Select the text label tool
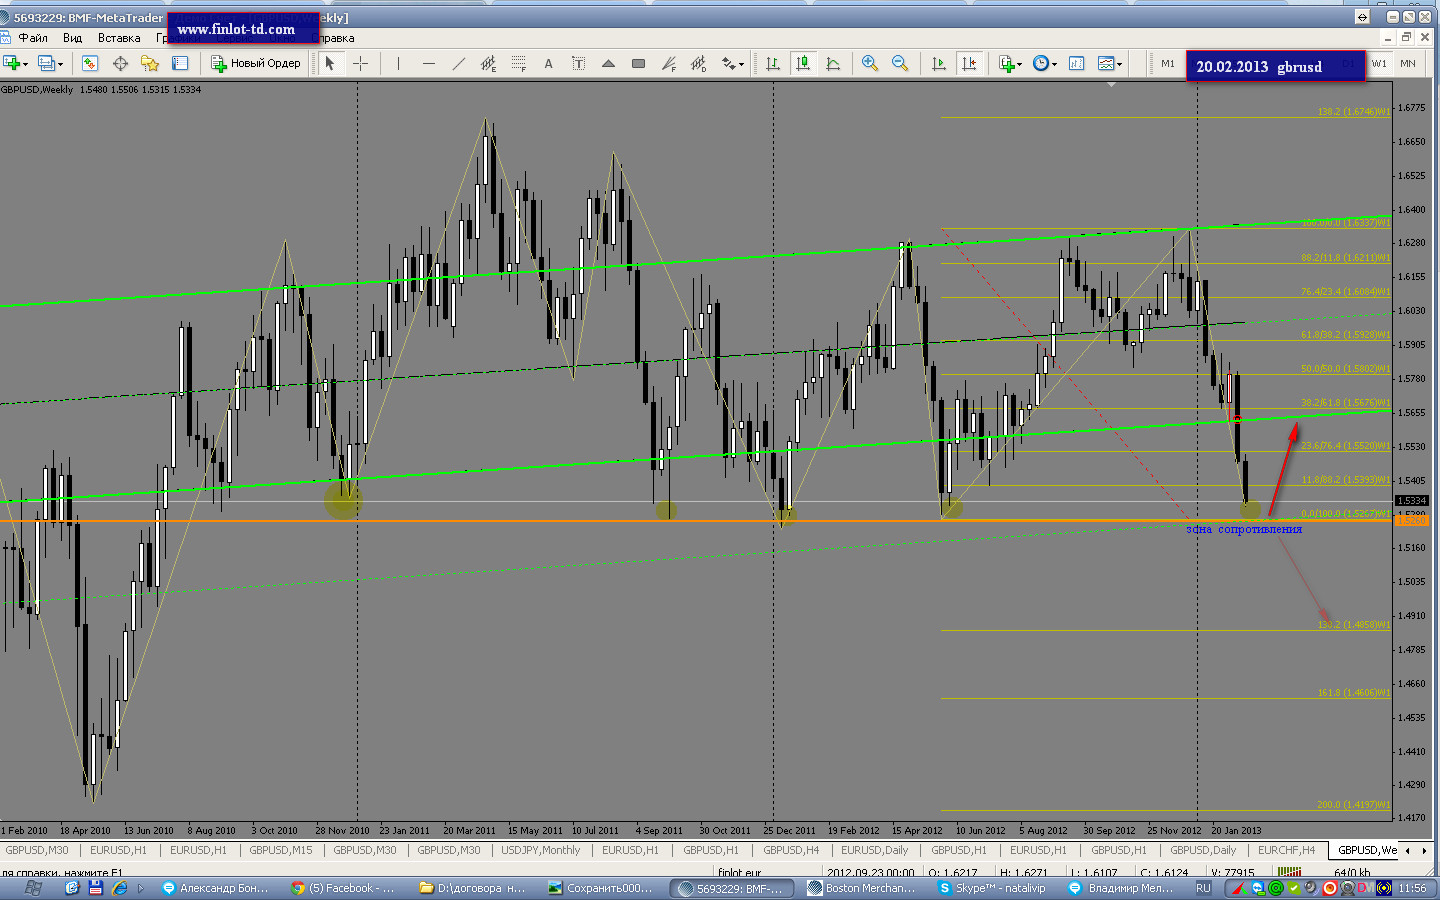 548,63
